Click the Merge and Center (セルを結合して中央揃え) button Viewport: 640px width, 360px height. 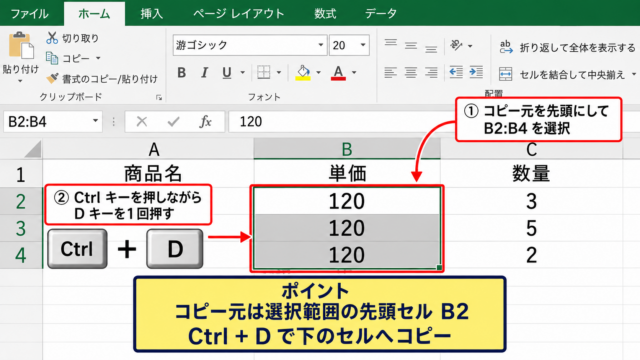562,75
